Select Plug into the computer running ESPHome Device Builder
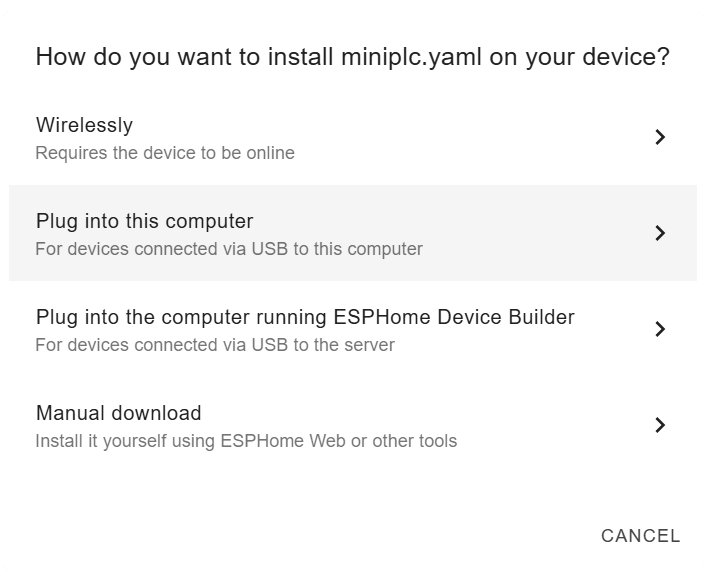 click(x=353, y=329)
